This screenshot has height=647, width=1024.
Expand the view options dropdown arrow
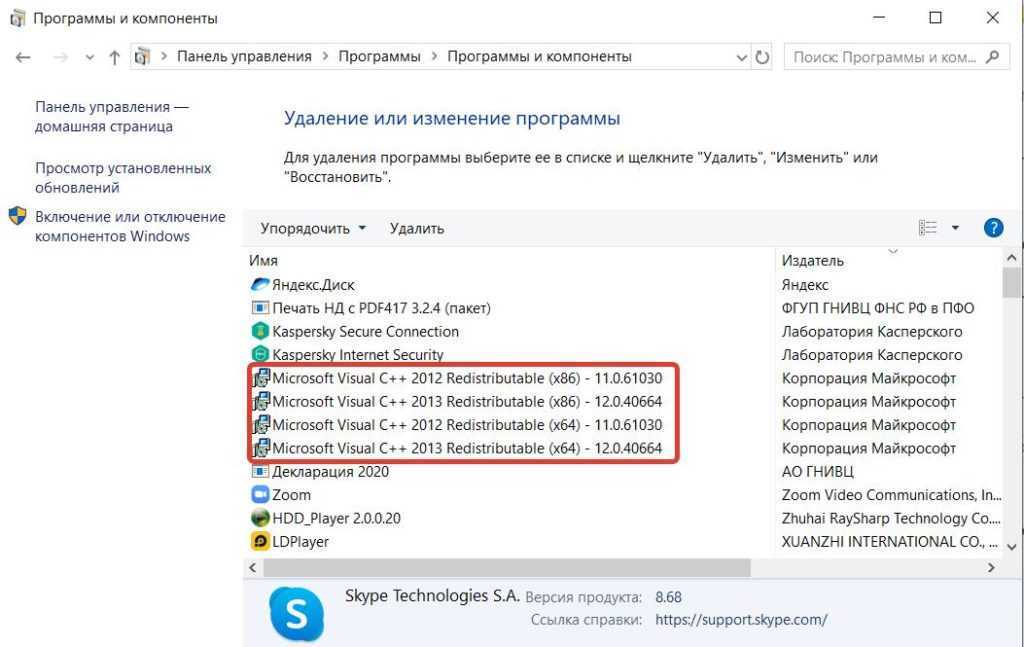click(x=955, y=228)
